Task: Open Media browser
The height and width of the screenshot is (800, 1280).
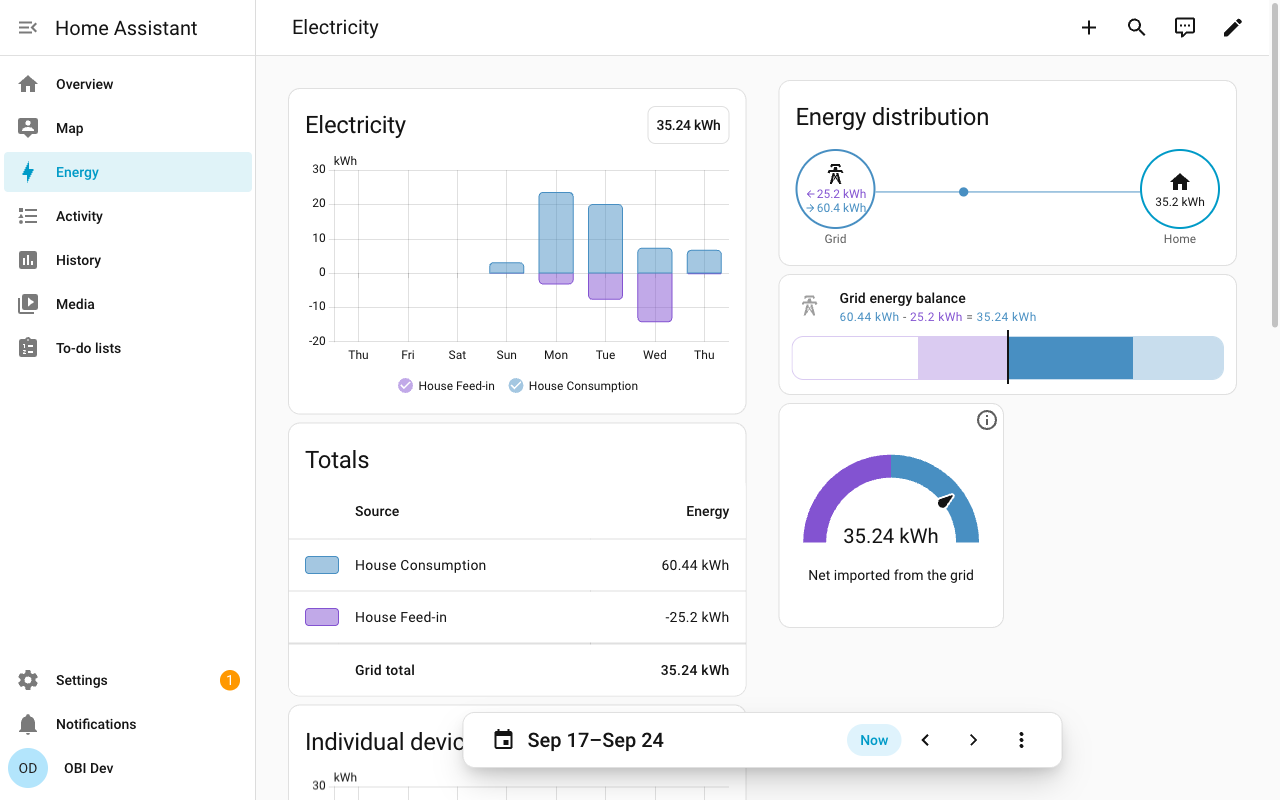Action: [x=128, y=304]
